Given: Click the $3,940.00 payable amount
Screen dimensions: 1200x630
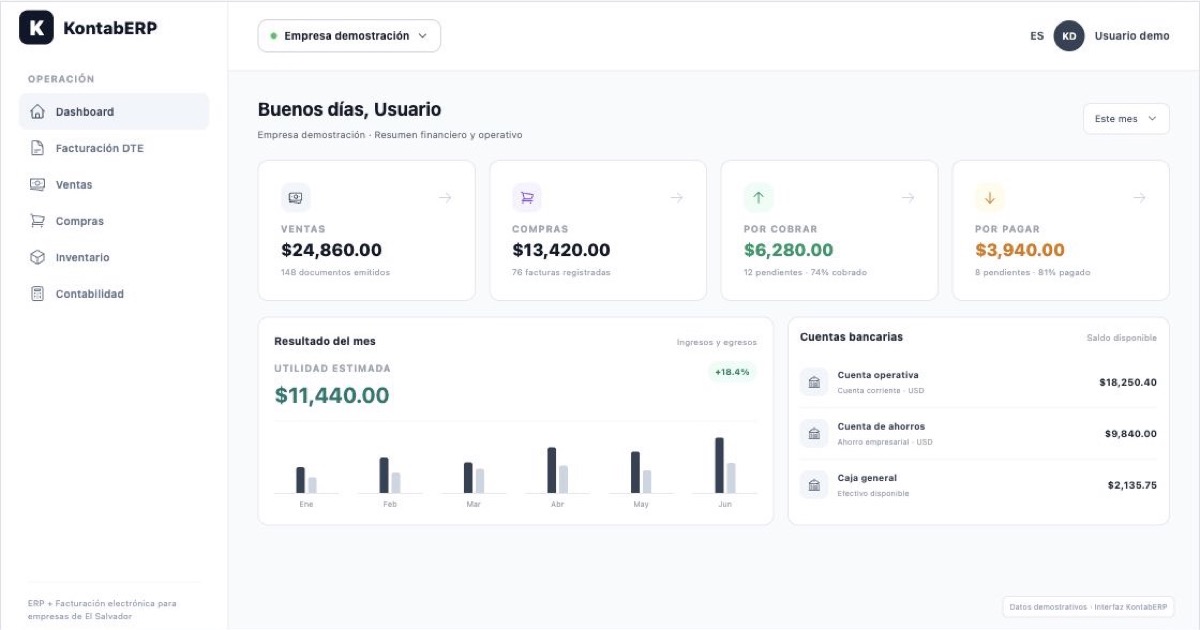Looking at the screenshot, I should point(1020,250).
